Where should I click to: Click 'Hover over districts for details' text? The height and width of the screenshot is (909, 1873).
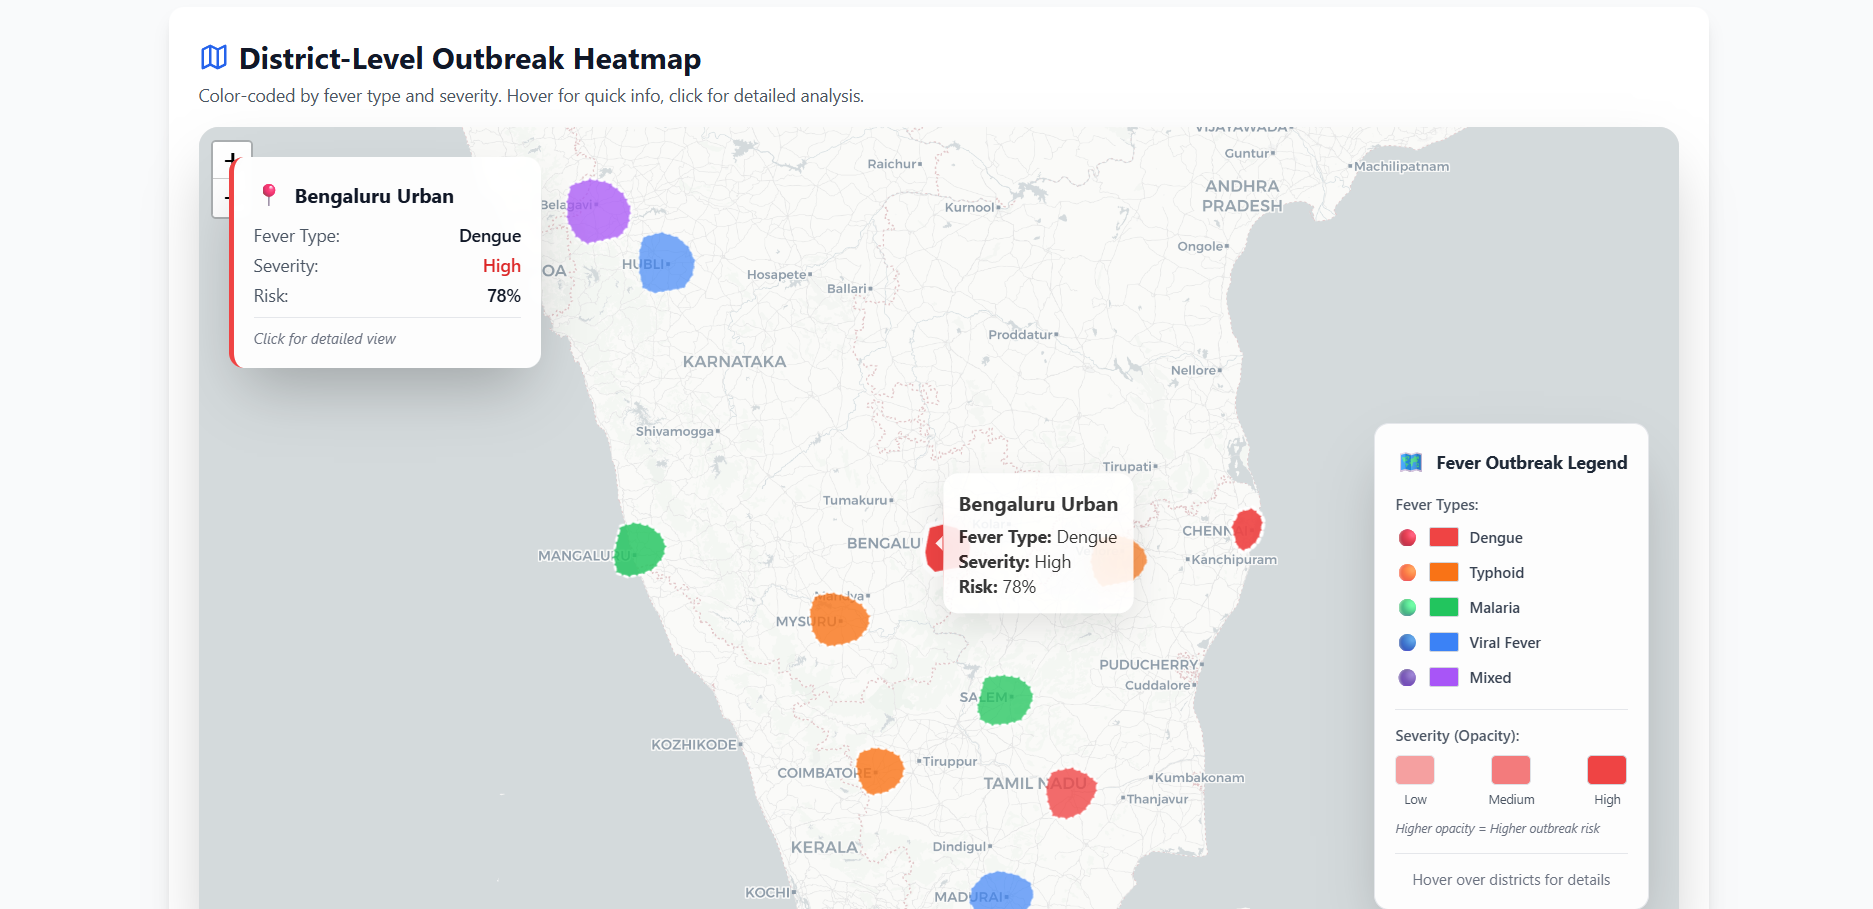1511,880
